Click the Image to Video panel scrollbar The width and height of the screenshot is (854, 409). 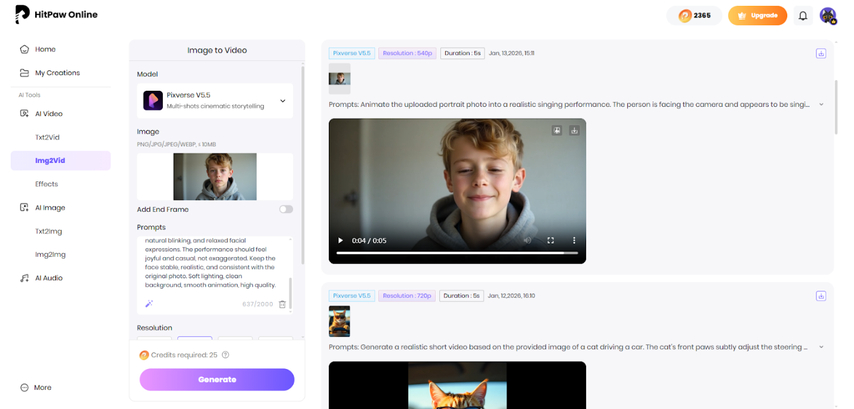(x=303, y=163)
